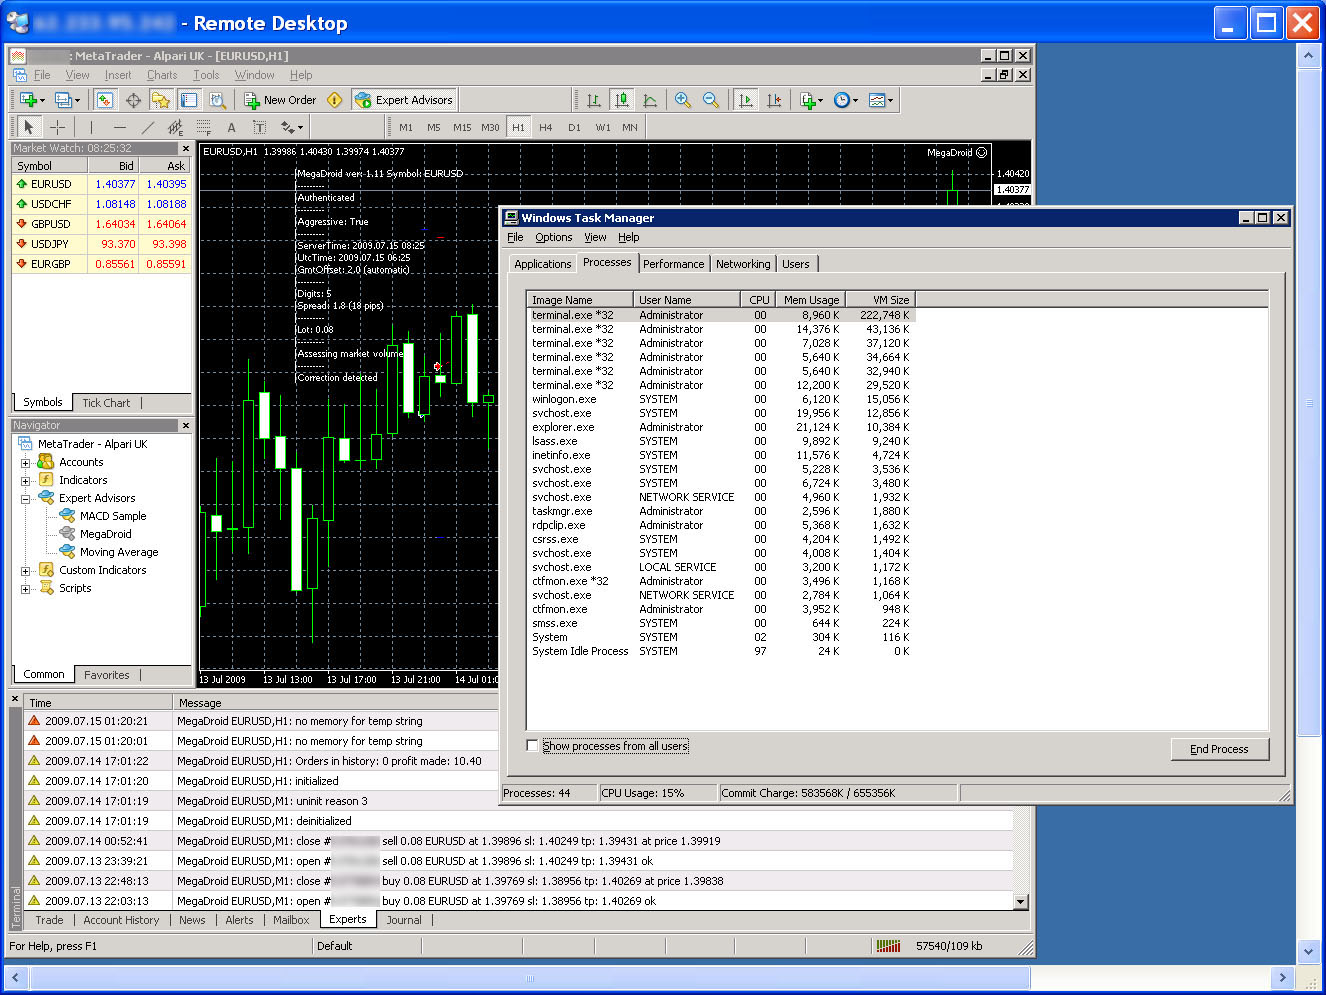1326x995 pixels.
Task: Switch chart timeframe to M5
Action: click(433, 127)
